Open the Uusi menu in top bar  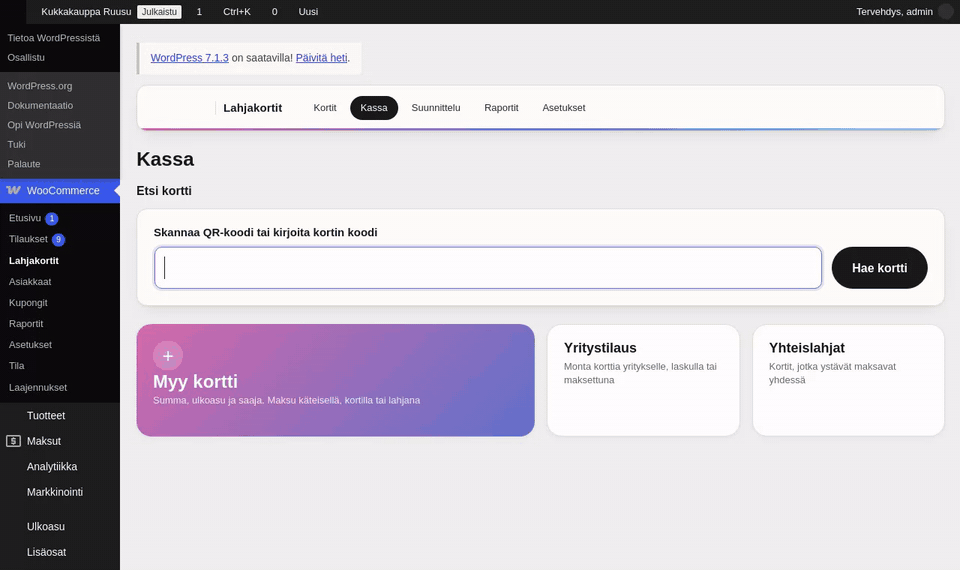pos(308,12)
